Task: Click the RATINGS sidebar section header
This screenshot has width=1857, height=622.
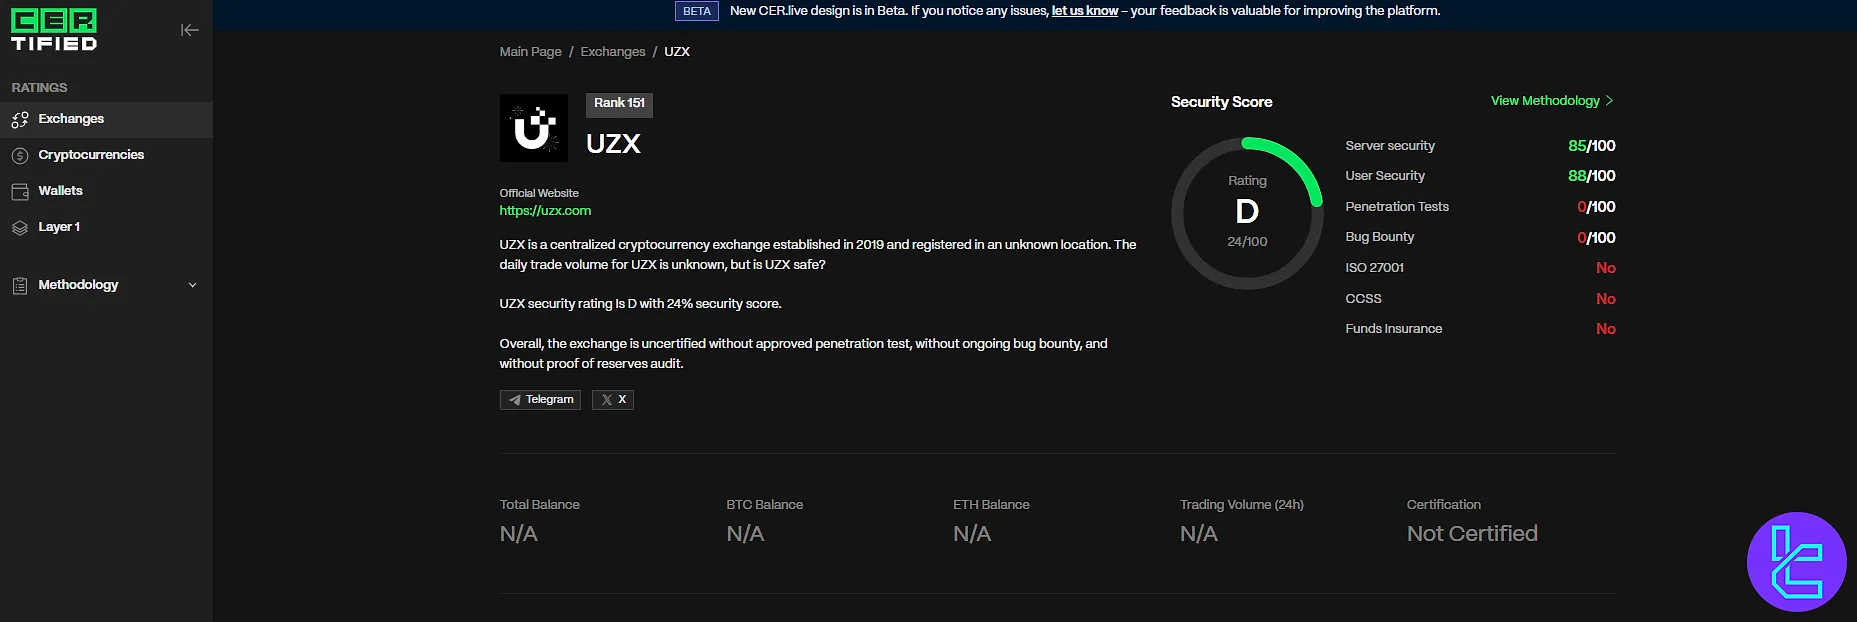Action: (x=40, y=88)
